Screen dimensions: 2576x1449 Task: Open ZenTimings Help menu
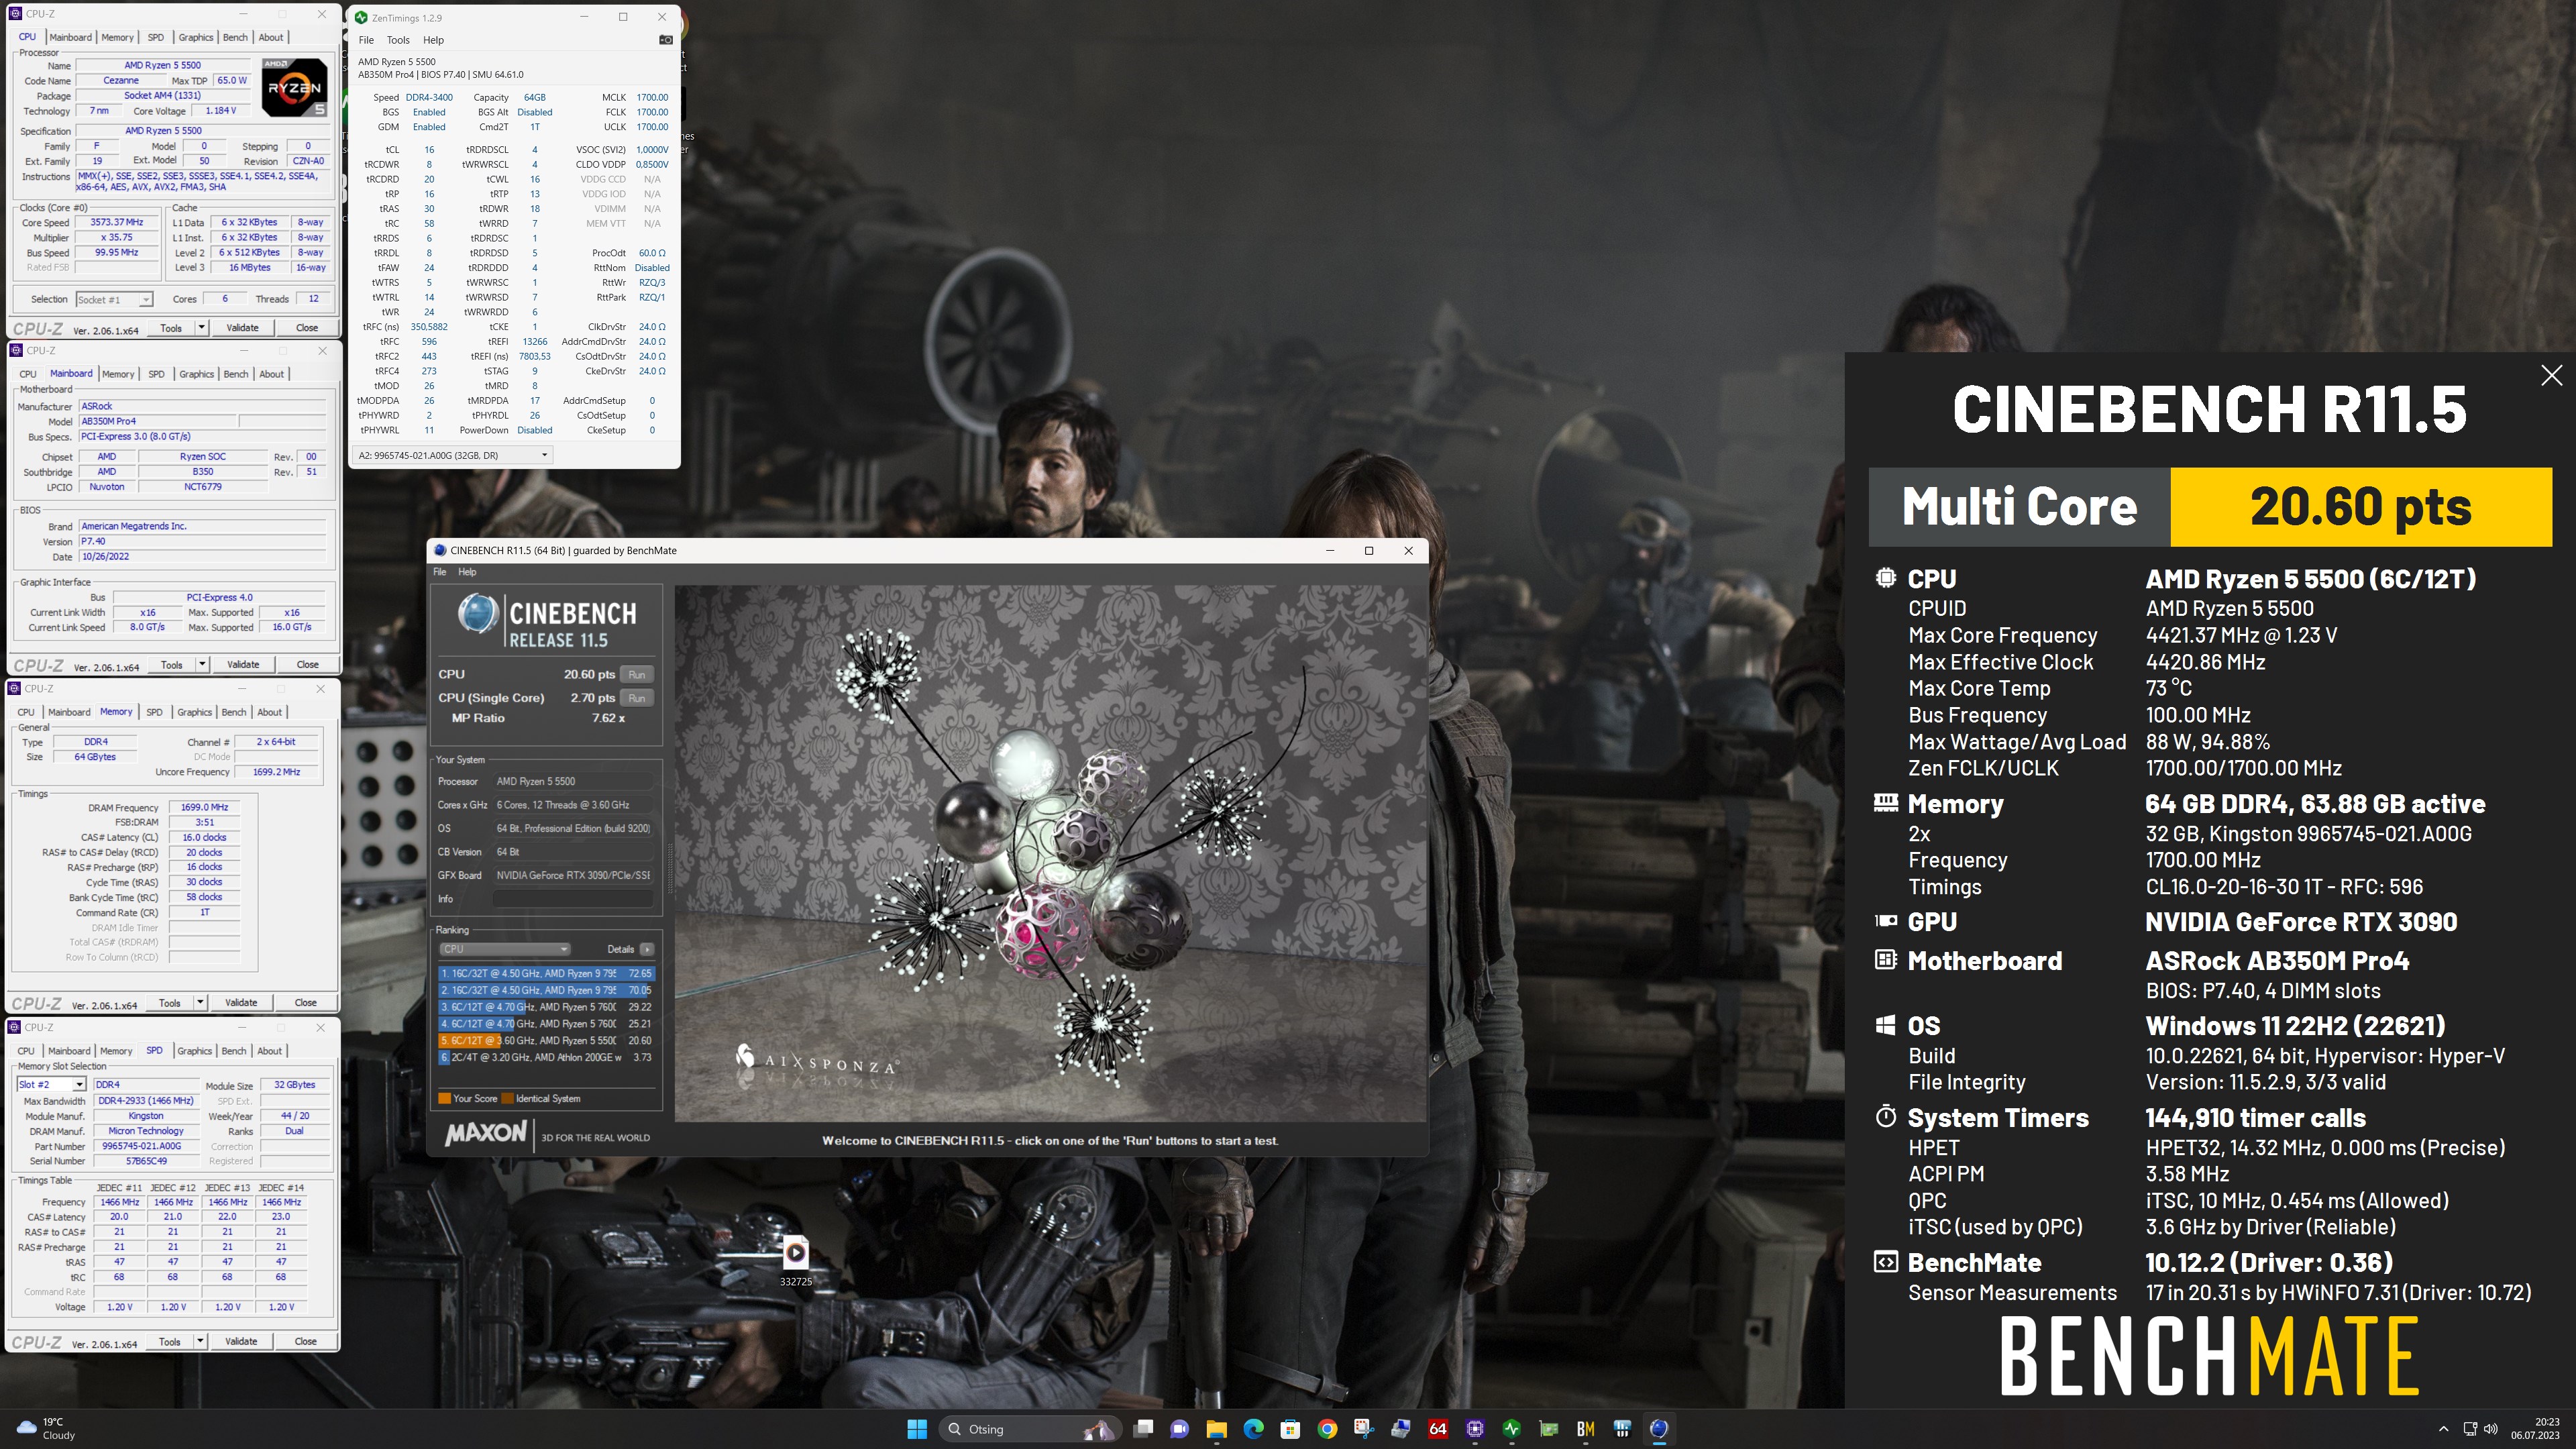[x=433, y=40]
